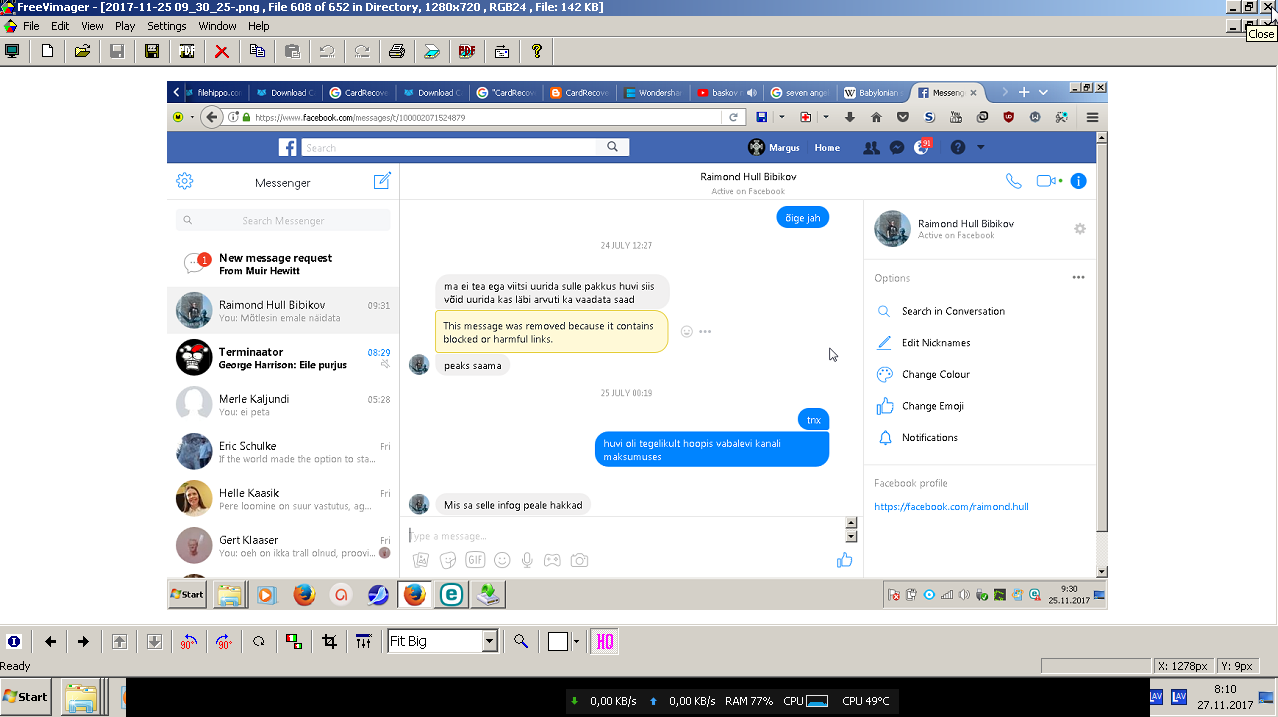
Task: Create a new blank document
Action: click(47, 50)
